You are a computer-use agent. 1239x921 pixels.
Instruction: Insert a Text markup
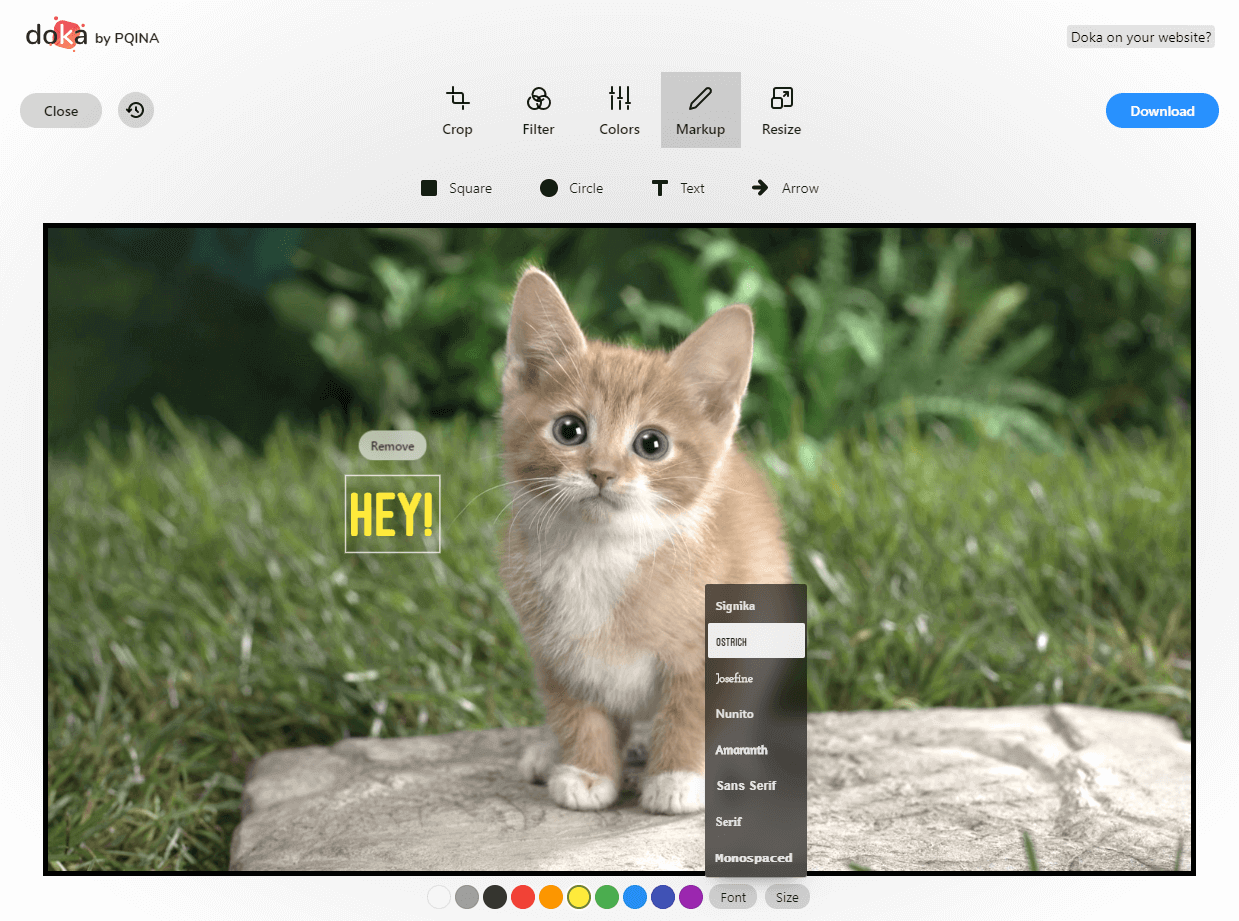[x=678, y=188]
